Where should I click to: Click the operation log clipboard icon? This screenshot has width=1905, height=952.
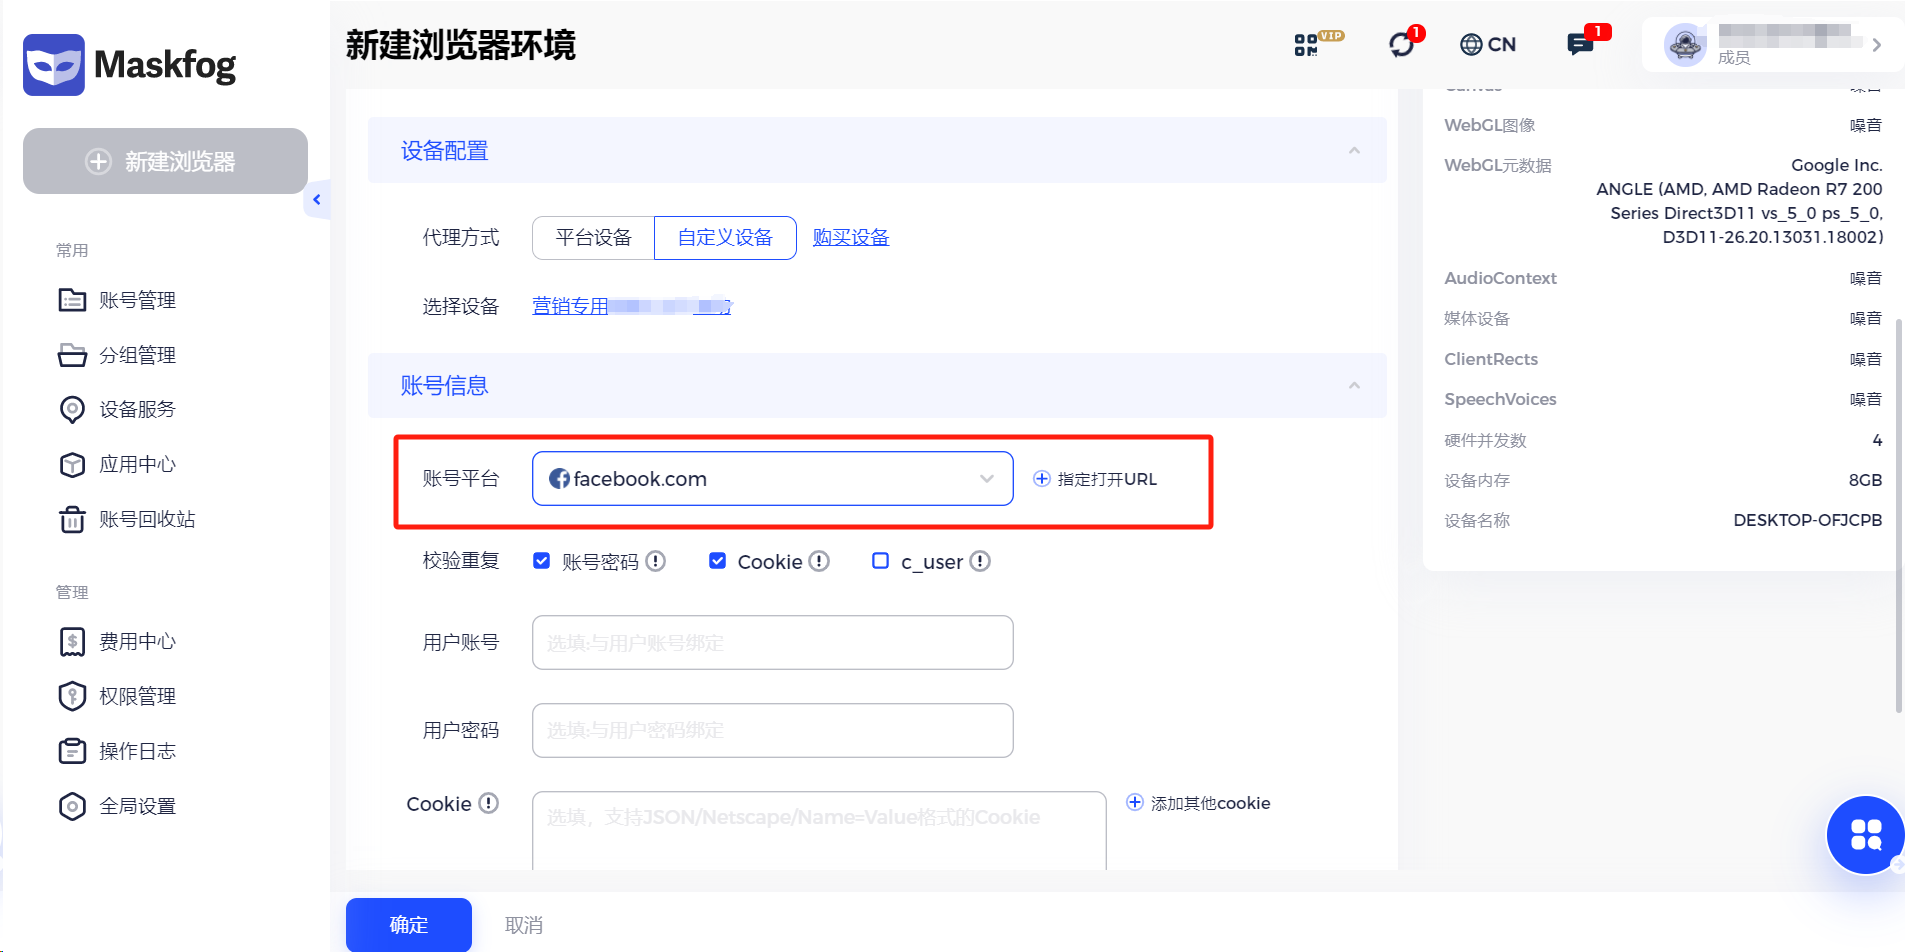point(72,751)
